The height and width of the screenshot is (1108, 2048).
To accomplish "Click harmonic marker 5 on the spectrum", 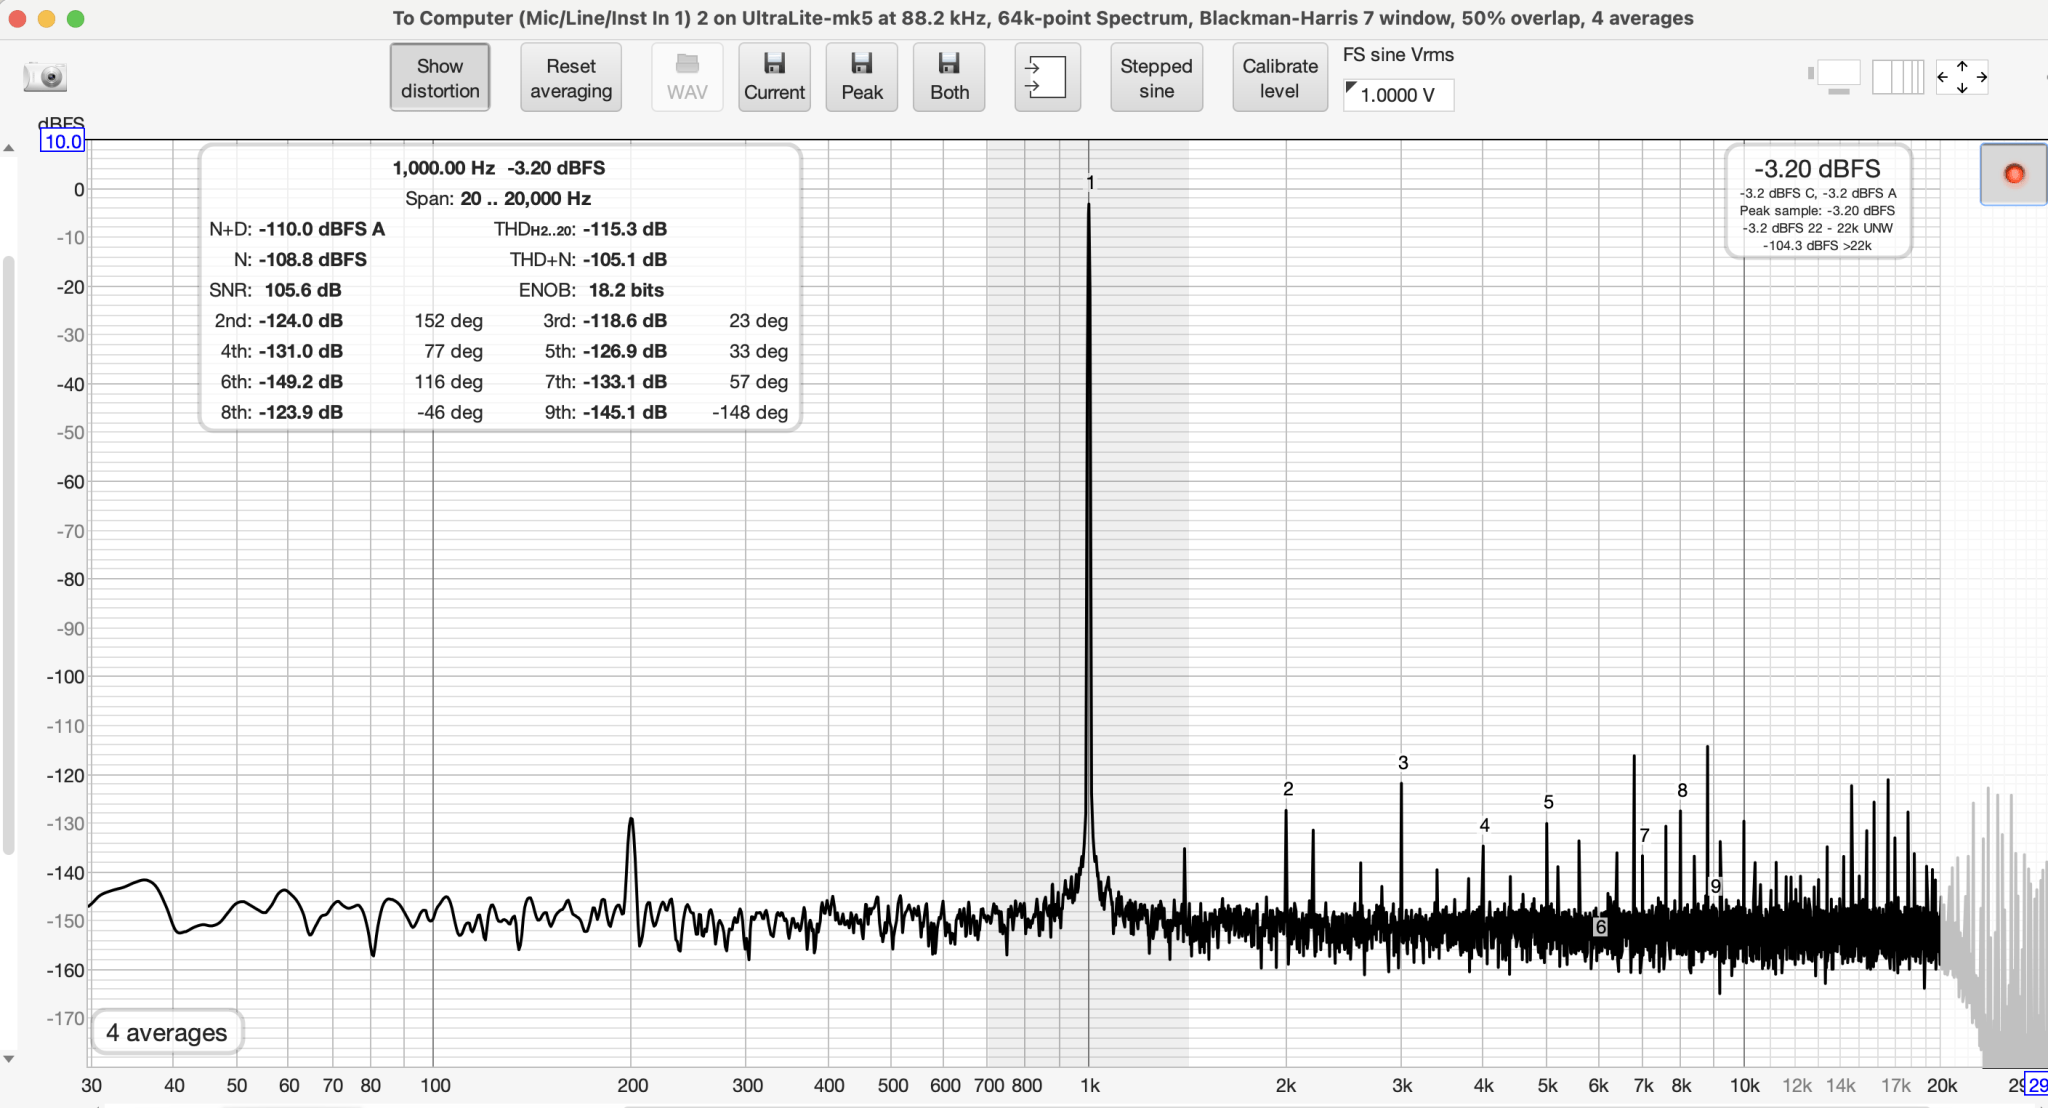I will click(1548, 802).
